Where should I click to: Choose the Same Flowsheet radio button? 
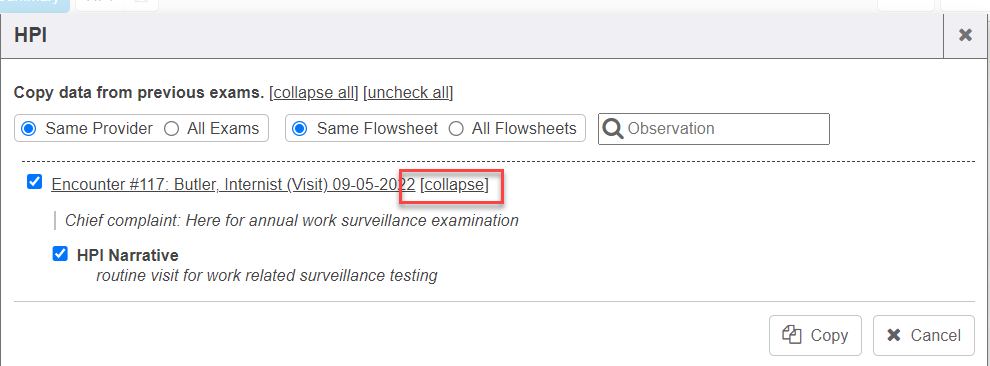click(300, 129)
